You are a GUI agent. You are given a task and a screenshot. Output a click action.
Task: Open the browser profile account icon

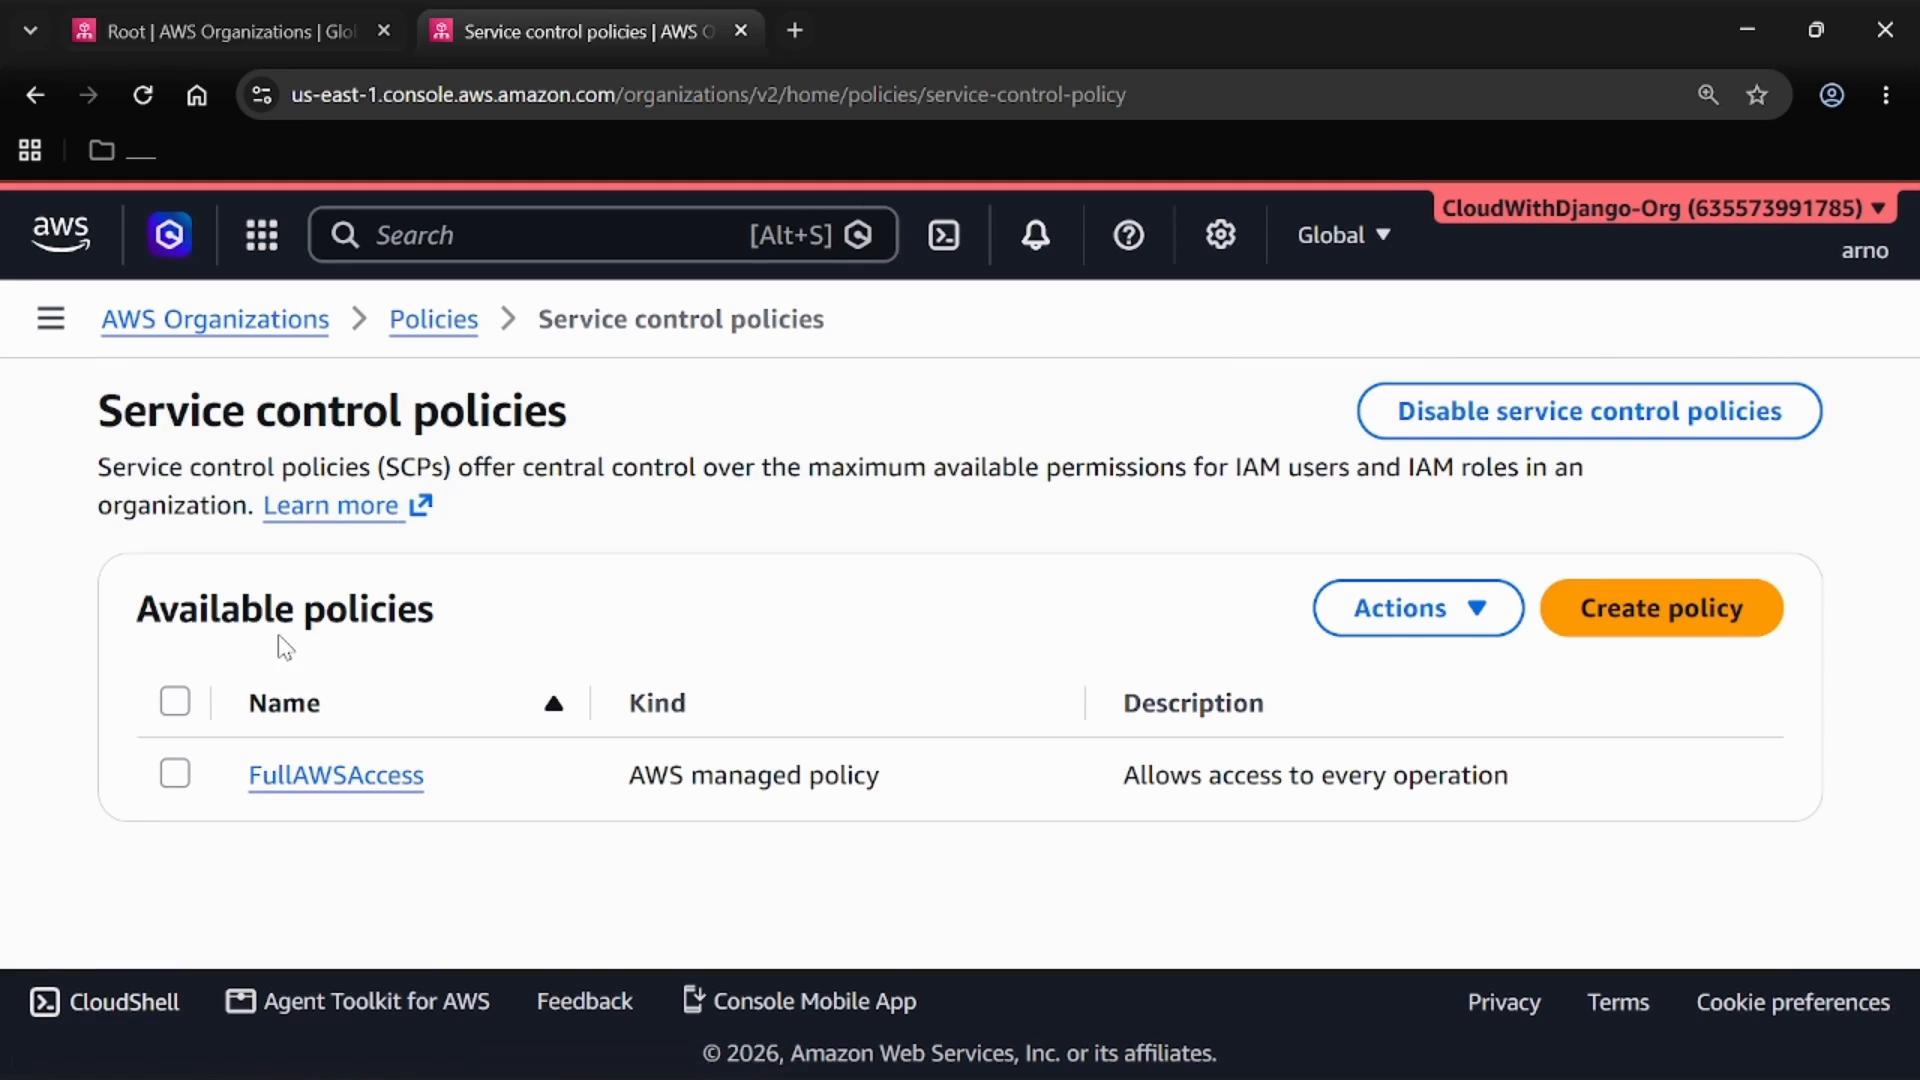coord(1832,95)
